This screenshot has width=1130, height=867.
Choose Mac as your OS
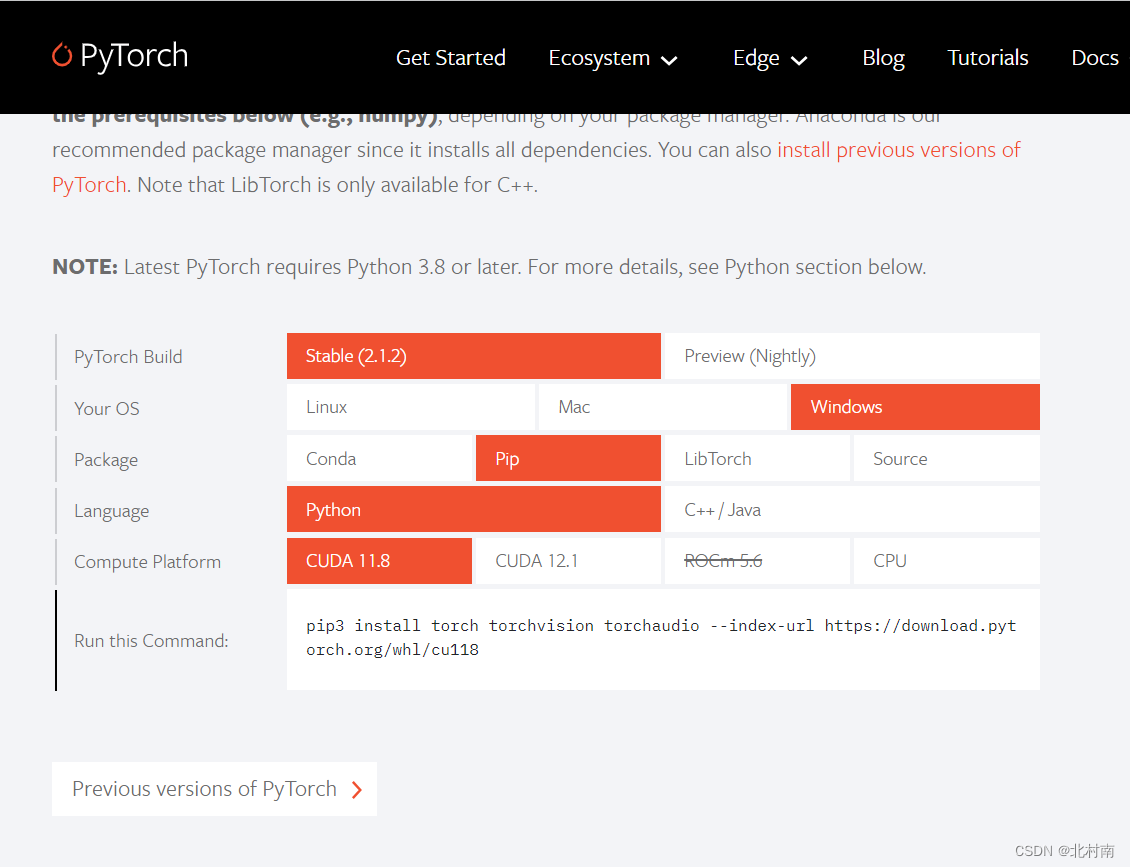click(663, 407)
